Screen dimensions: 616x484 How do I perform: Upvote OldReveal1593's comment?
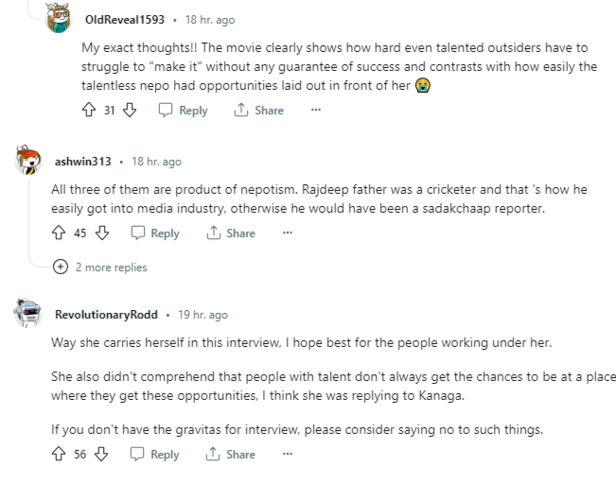(x=90, y=110)
